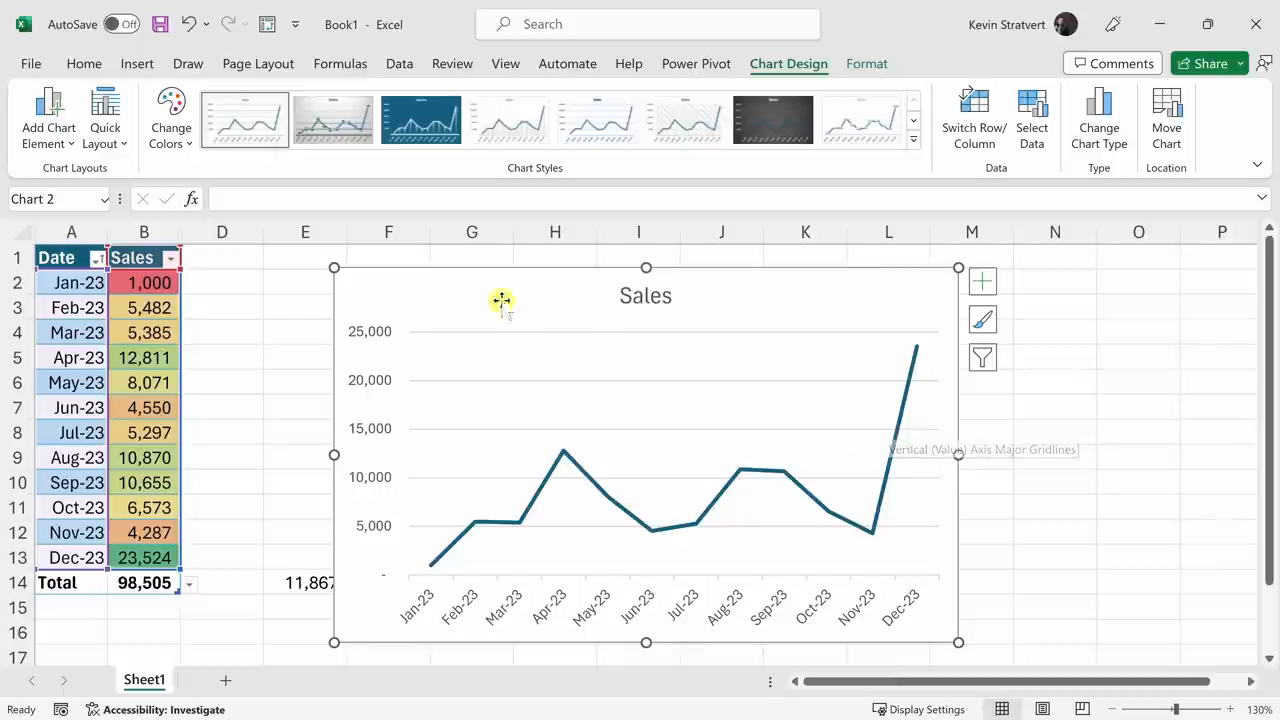Click the Zoom In plus icon
Screen dimensions: 1280x720
tap(1230, 709)
